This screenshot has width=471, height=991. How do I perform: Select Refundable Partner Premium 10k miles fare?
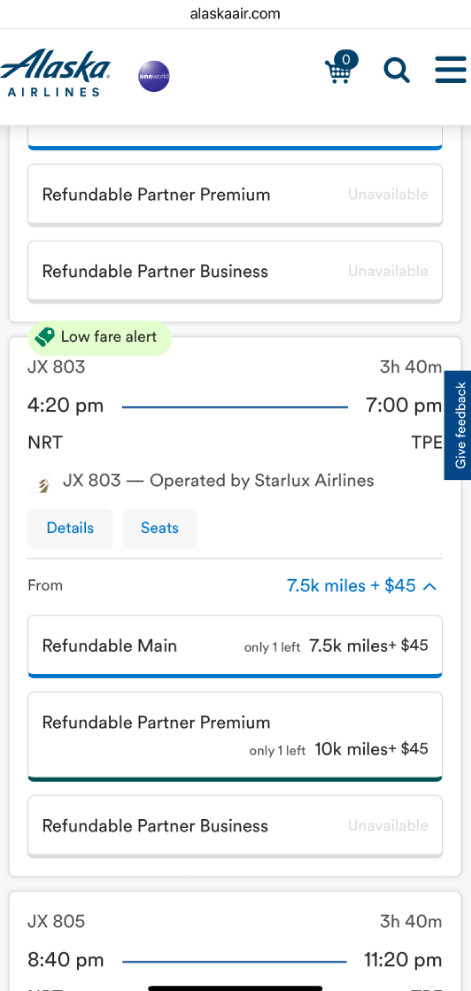(x=235, y=736)
